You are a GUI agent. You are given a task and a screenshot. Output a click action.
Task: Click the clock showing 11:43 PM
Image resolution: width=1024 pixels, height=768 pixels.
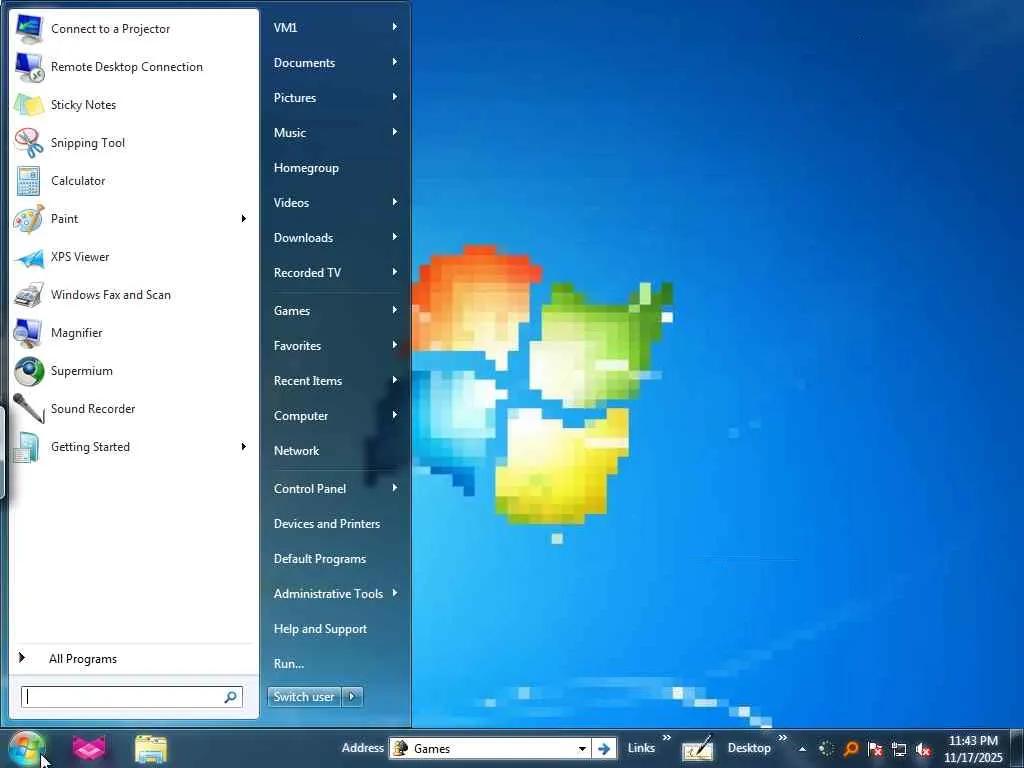point(973,741)
